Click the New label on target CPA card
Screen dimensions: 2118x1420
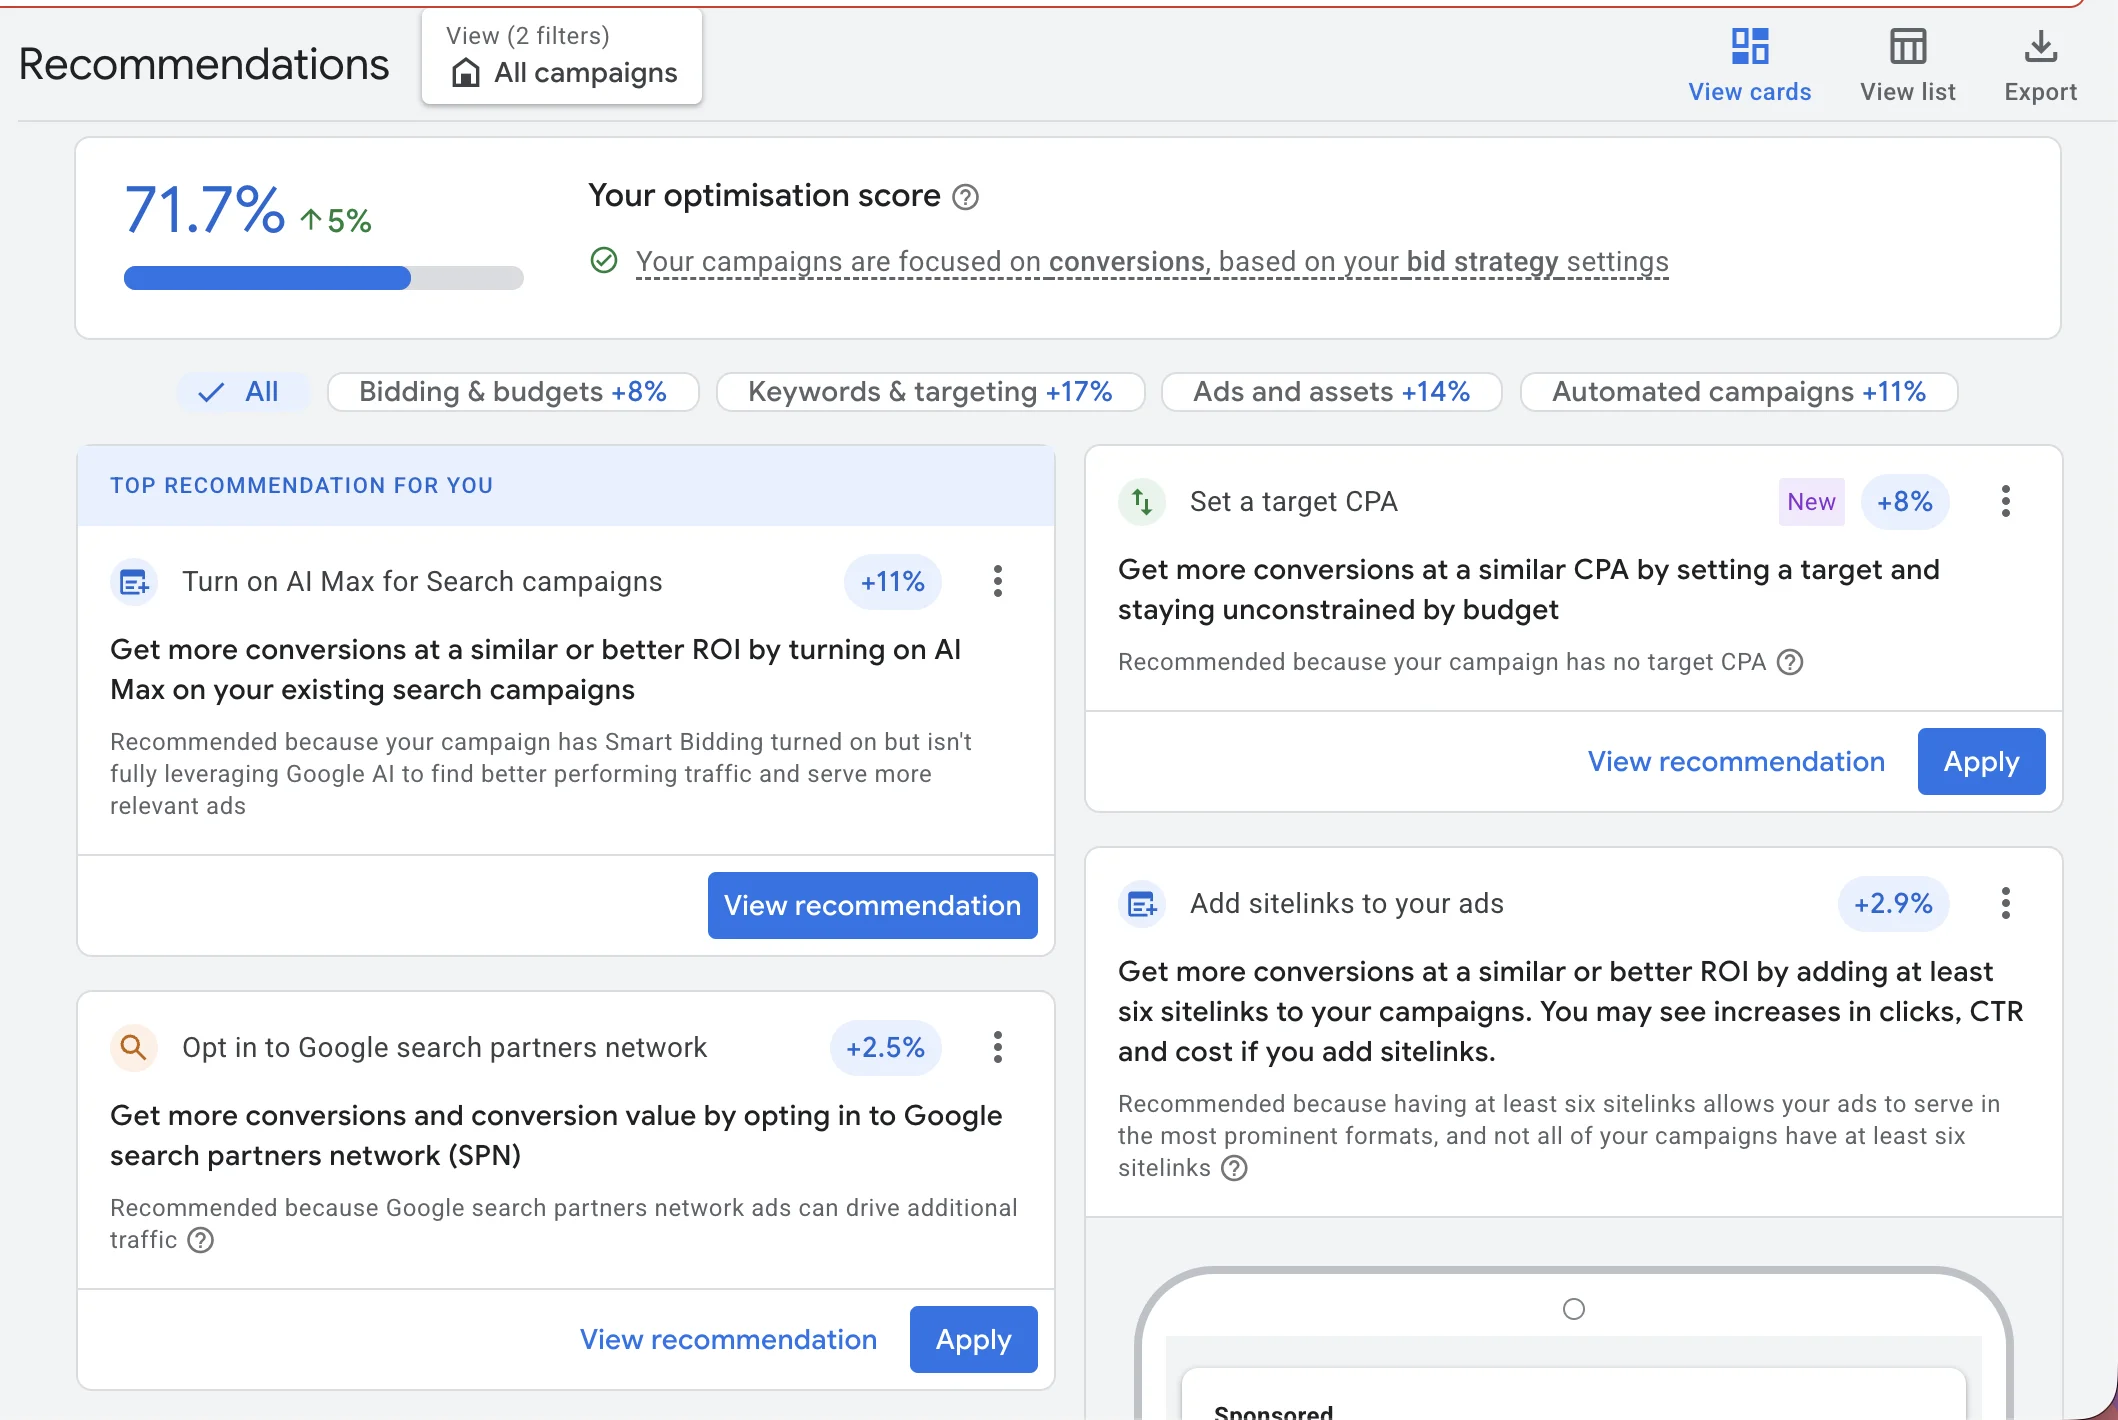point(1811,501)
